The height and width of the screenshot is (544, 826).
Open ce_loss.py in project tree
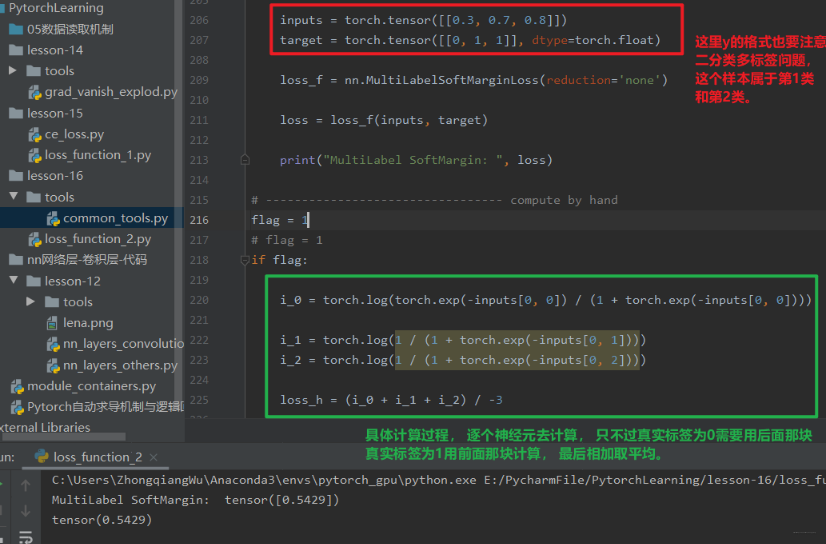[x=74, y=134]
